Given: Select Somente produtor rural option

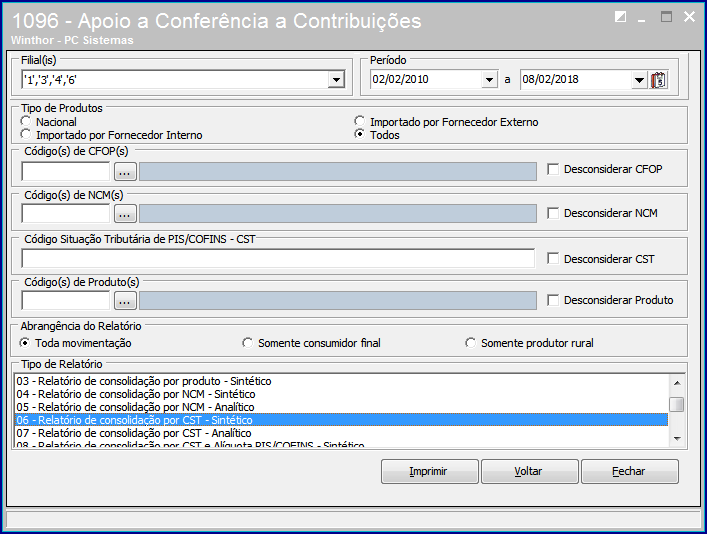Looking at the screenshot, I should coord(470,343).
